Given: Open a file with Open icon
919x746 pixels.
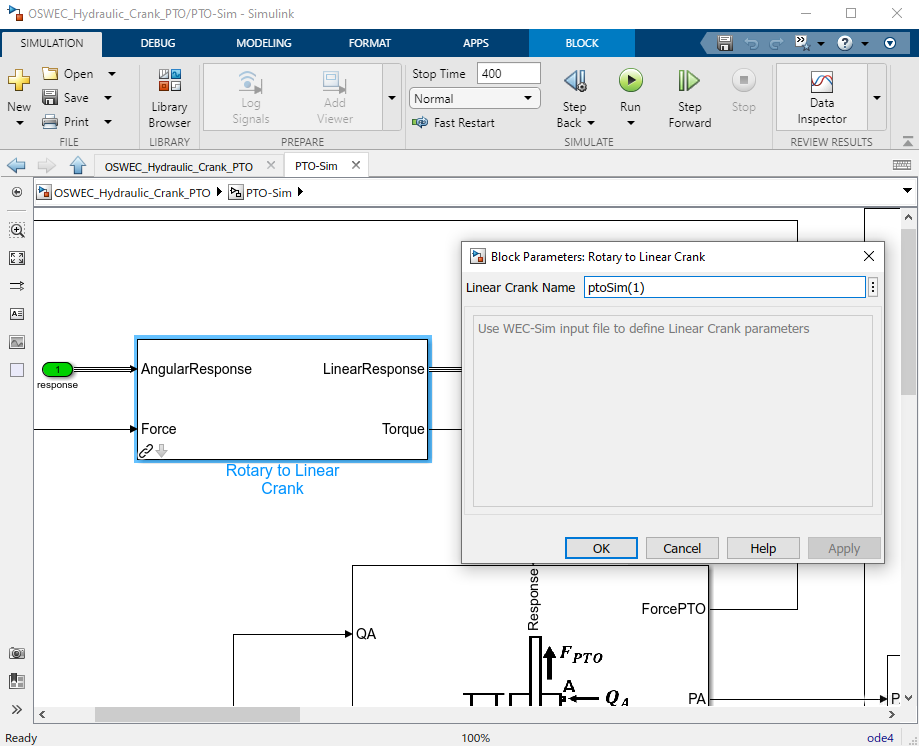Looking at the screenshot, I should 50,74.
